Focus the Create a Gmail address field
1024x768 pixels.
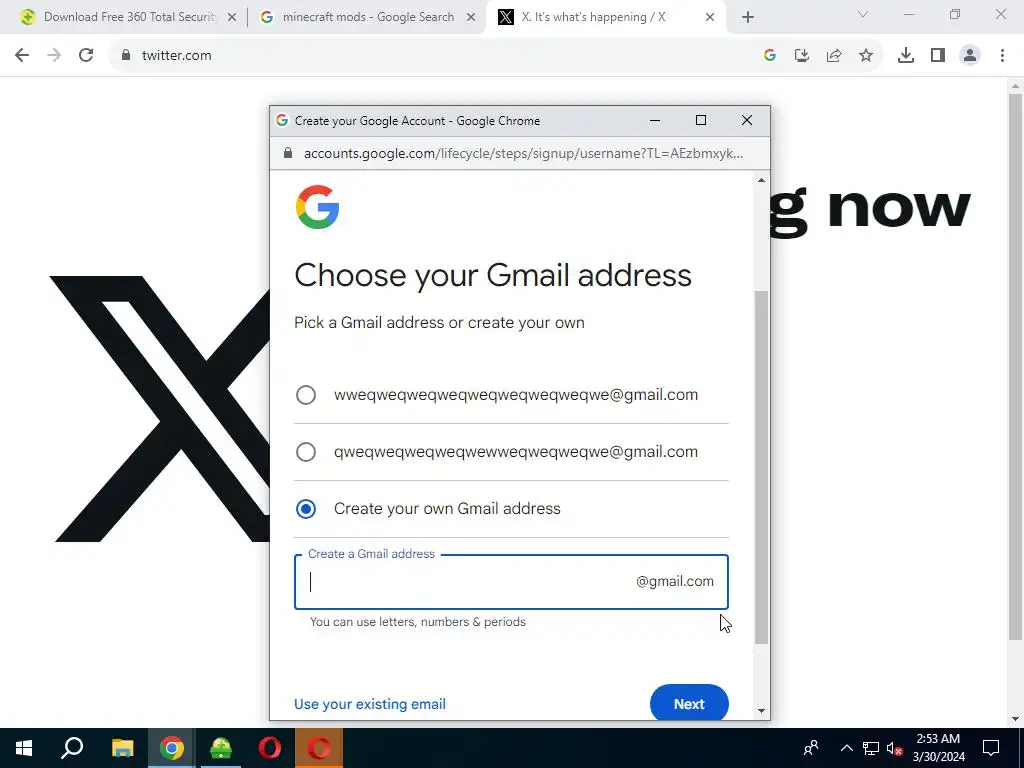[x=511, y=582]
